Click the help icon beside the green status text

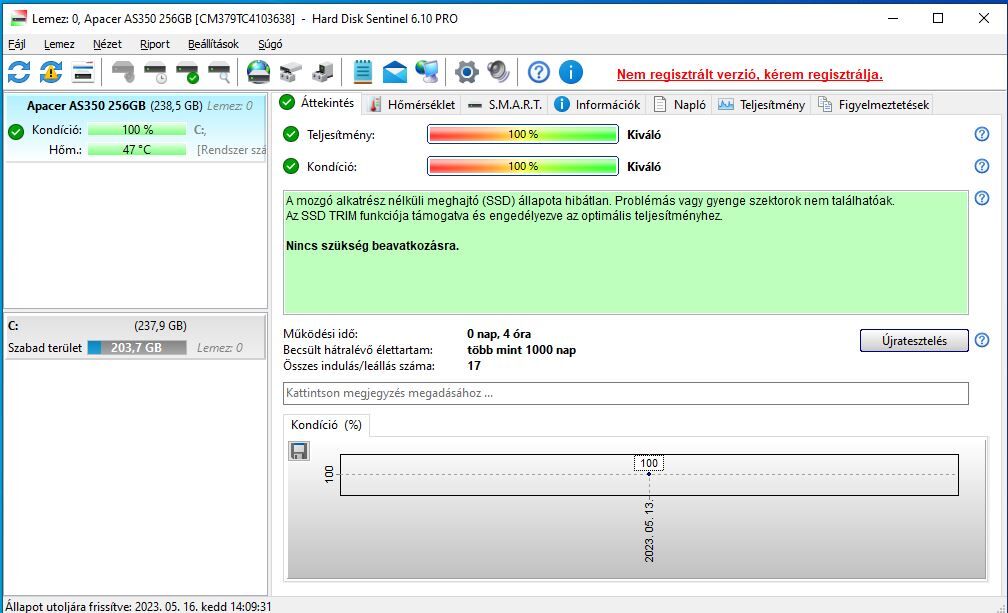[x=982, y=198]
